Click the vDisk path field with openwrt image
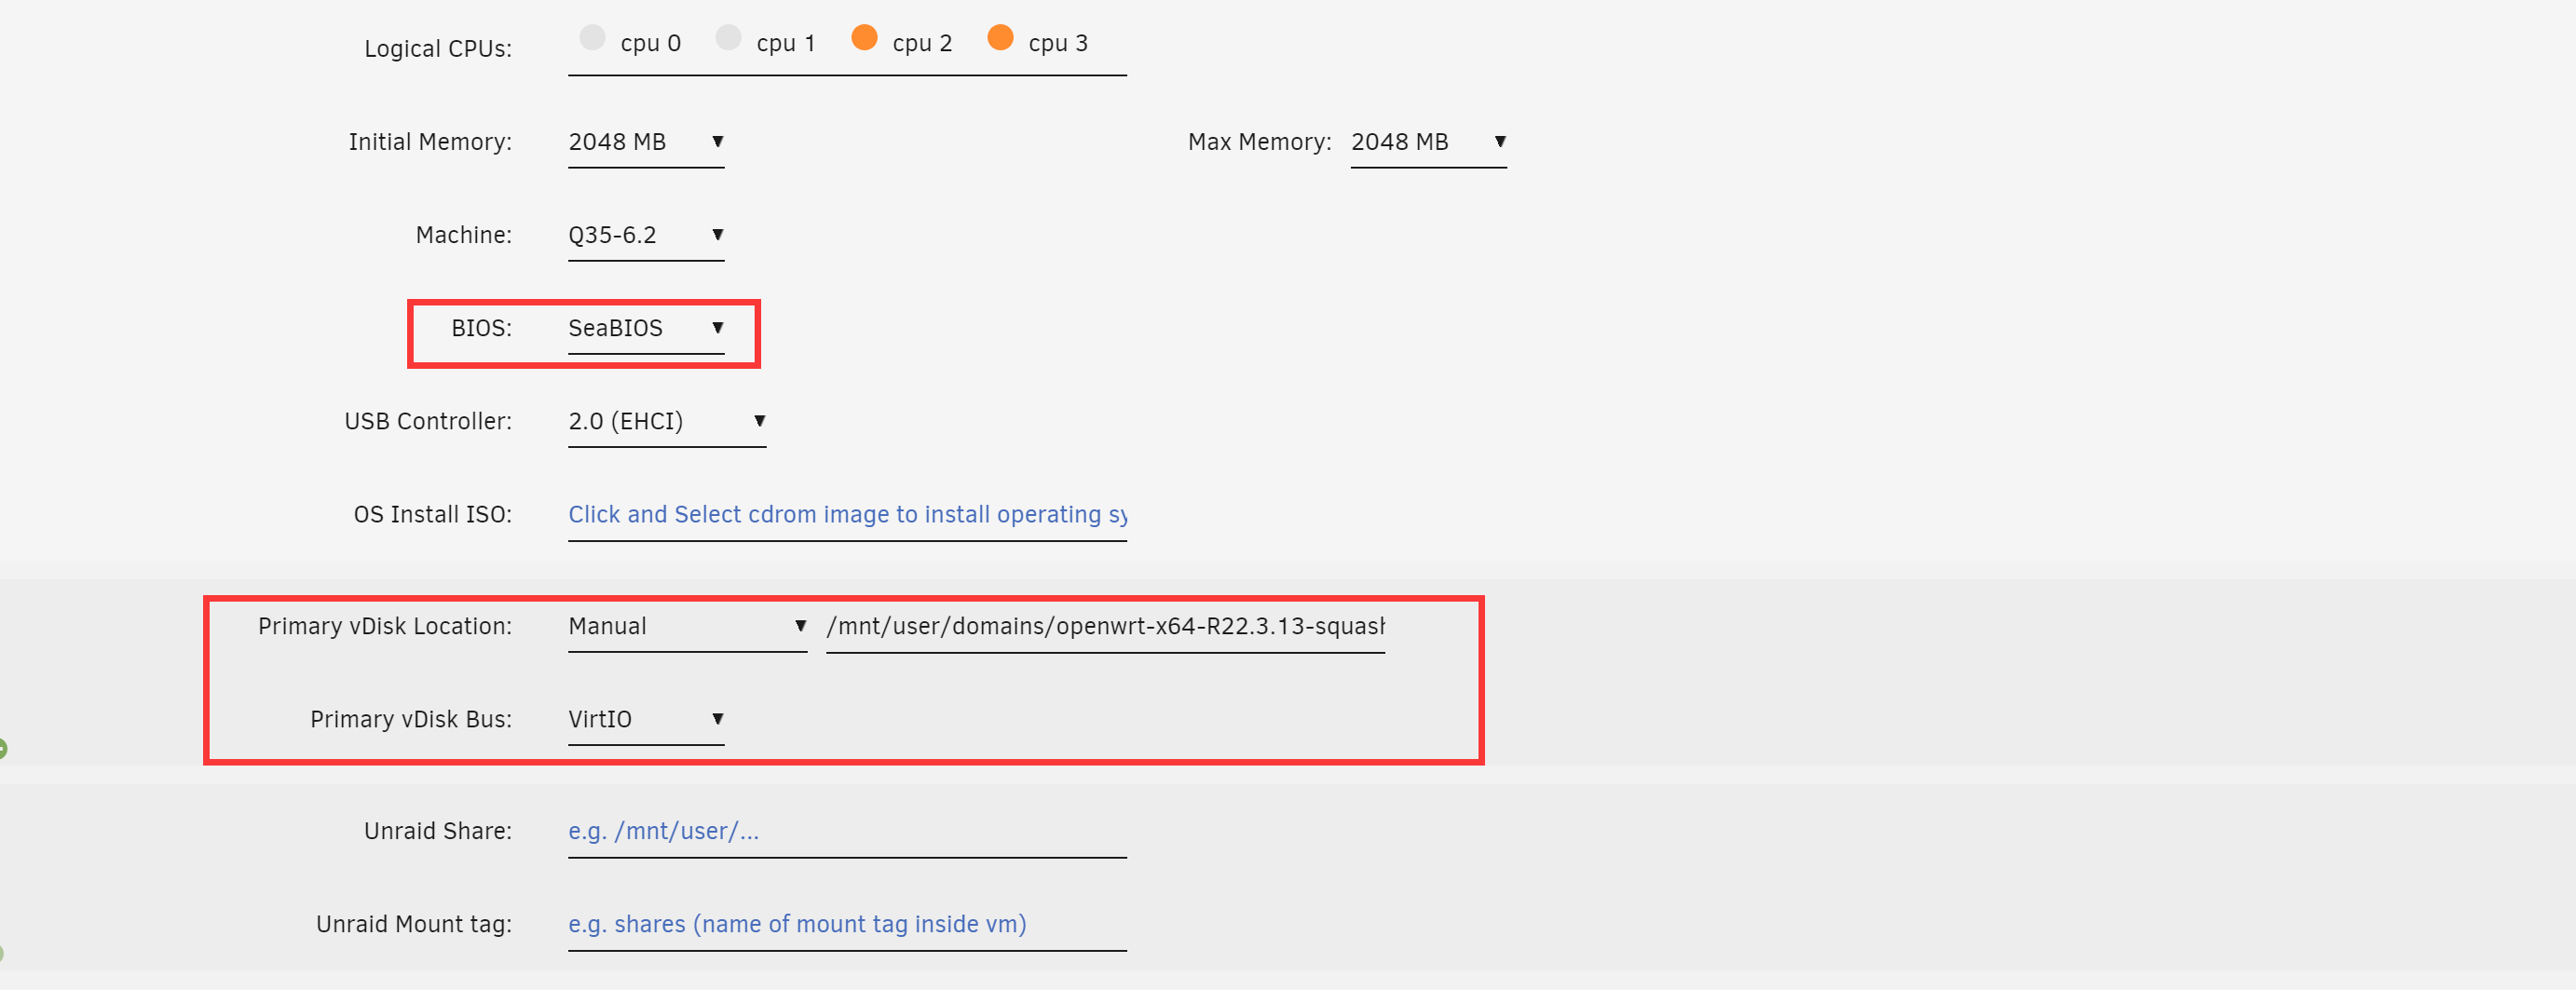2576x990 pixels. pos(1104,626)
